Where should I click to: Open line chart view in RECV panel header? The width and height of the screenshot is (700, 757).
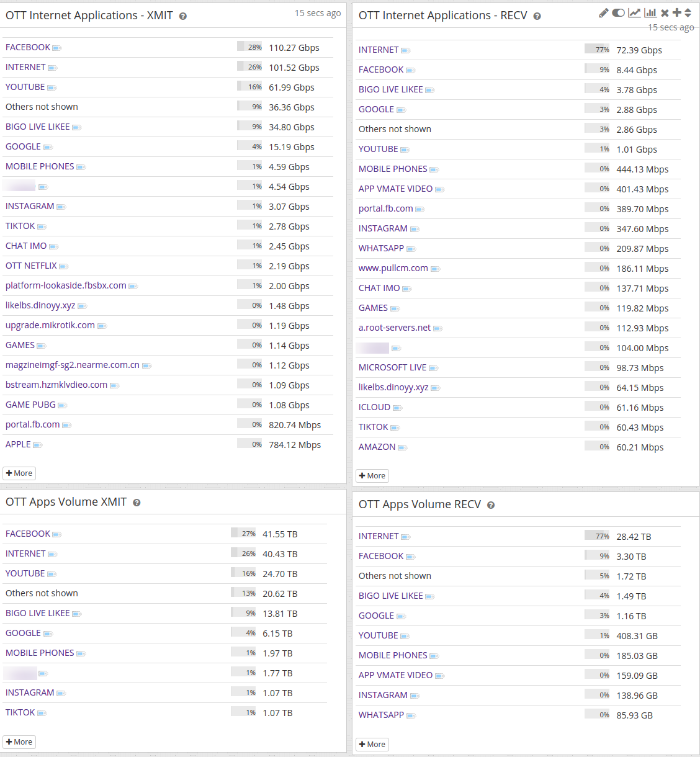pyautogui.click(x=634, y=13)
